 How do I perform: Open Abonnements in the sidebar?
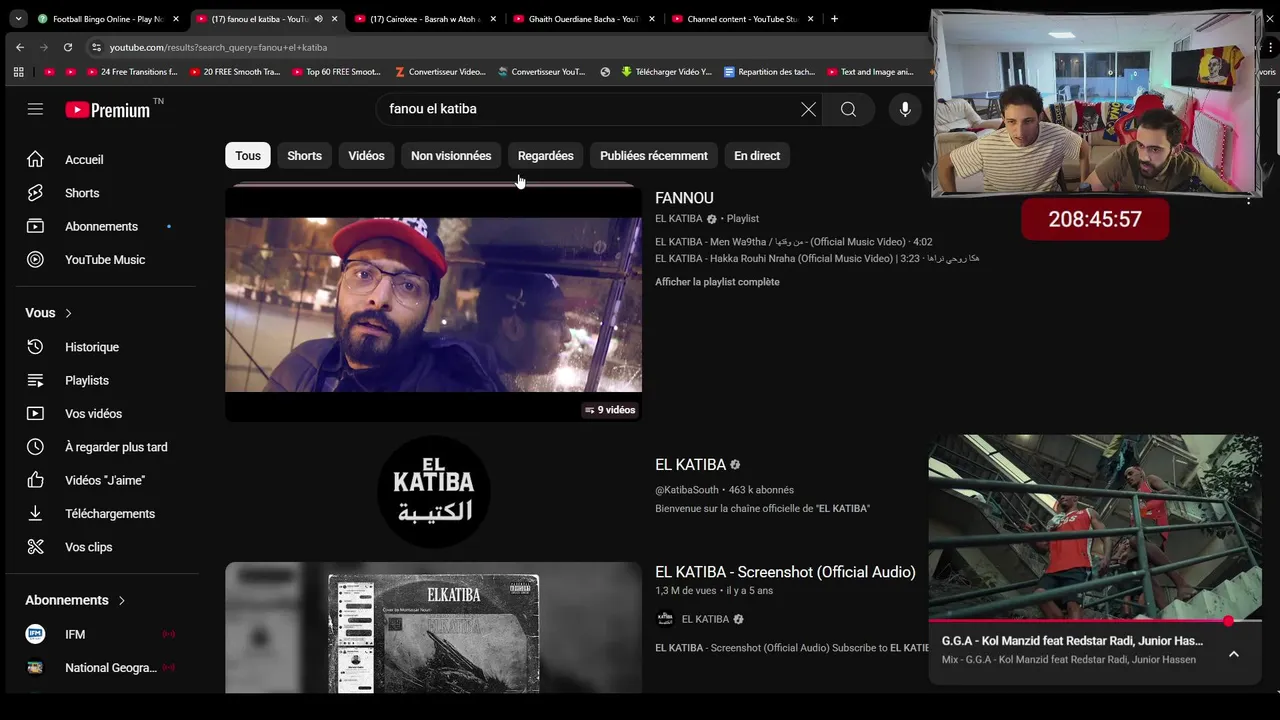[x=102, y=226]
